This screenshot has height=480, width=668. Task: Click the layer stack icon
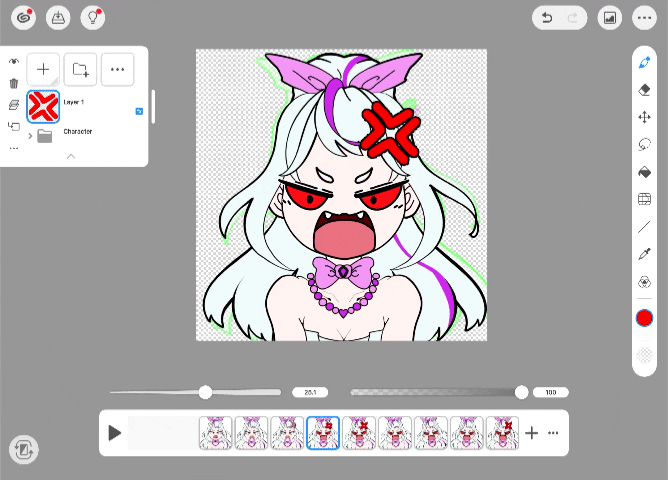click(x=14, y=105)
